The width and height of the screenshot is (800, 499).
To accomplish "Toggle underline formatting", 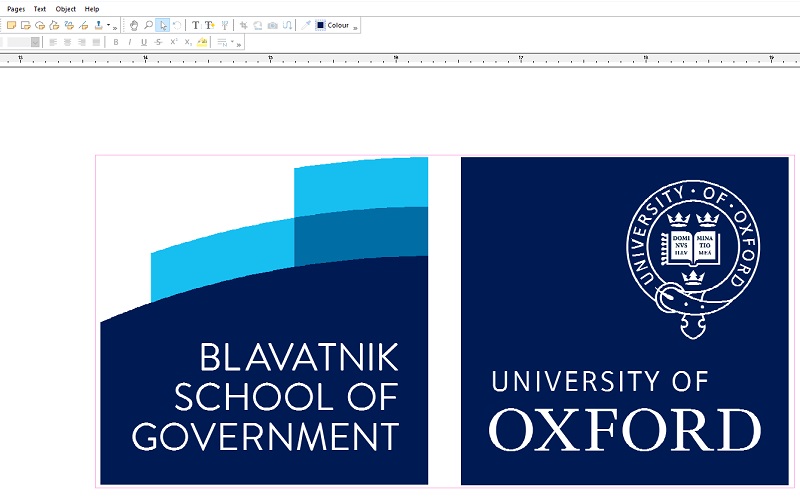I will 144,42.
